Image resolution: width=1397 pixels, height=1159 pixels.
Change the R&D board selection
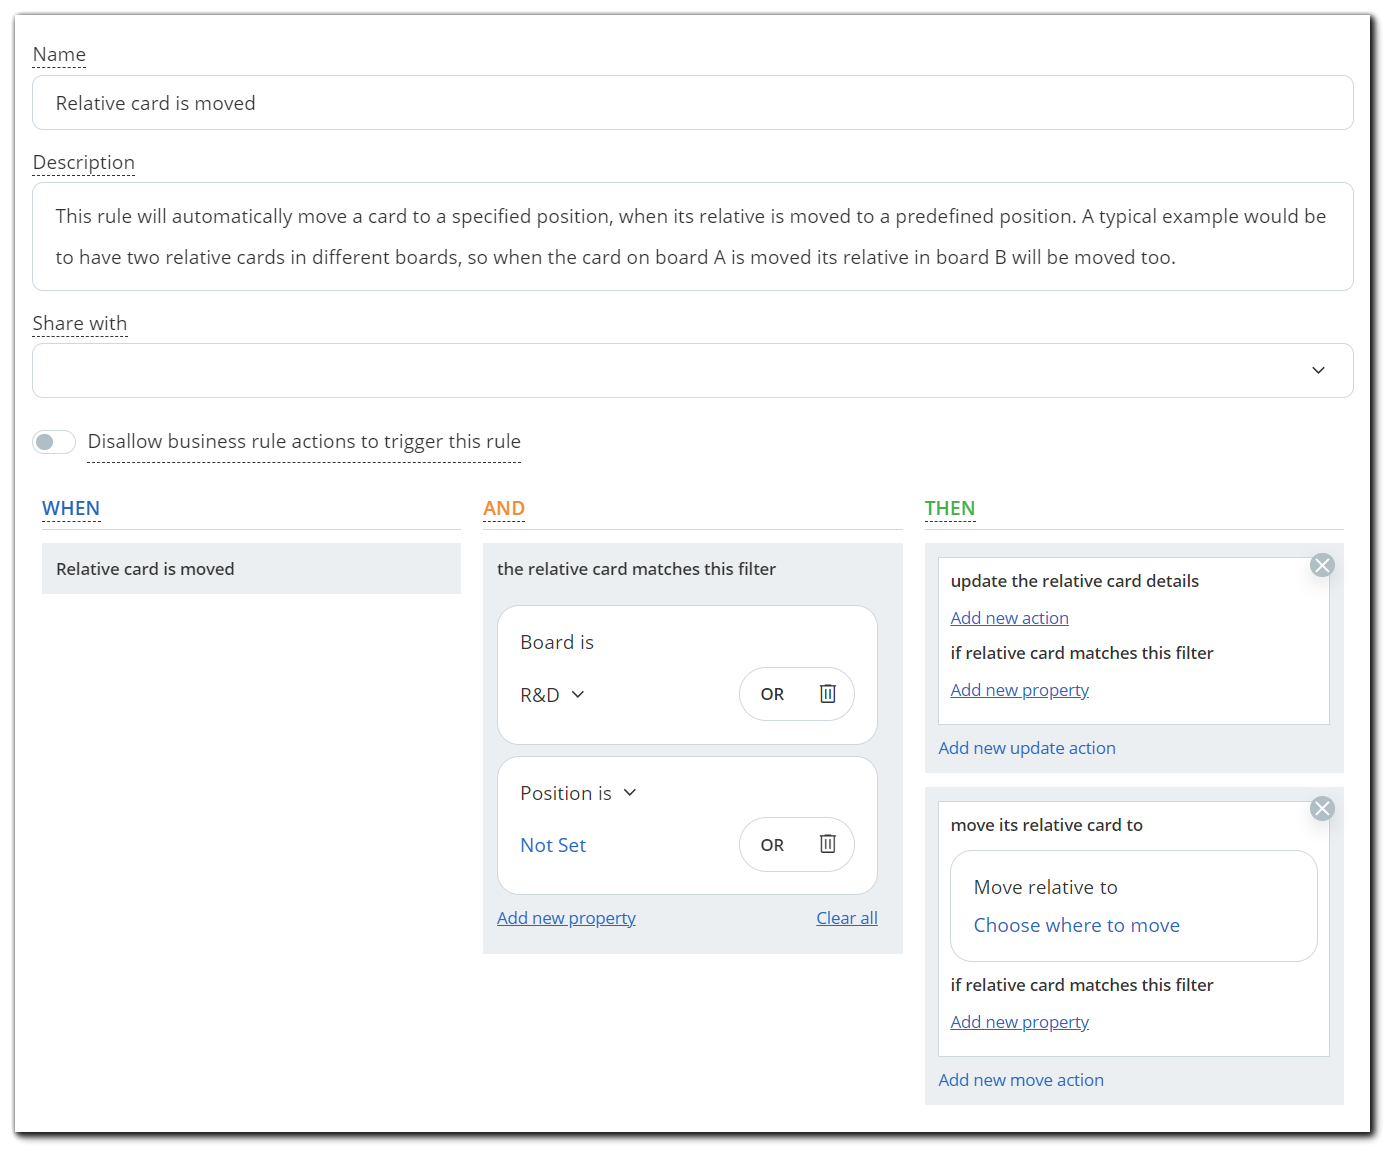[551, 694]
